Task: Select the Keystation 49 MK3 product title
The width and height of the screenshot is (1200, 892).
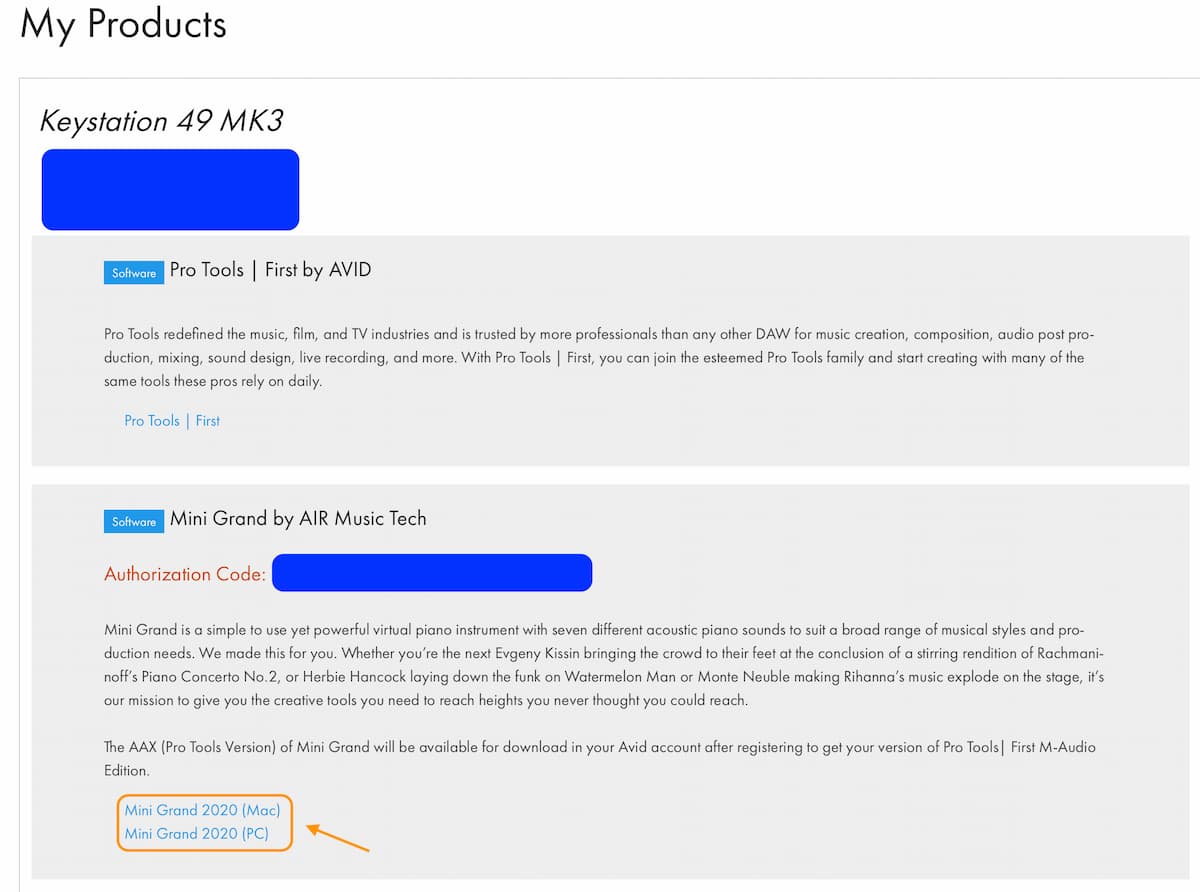Action: (x=161, y=121)
